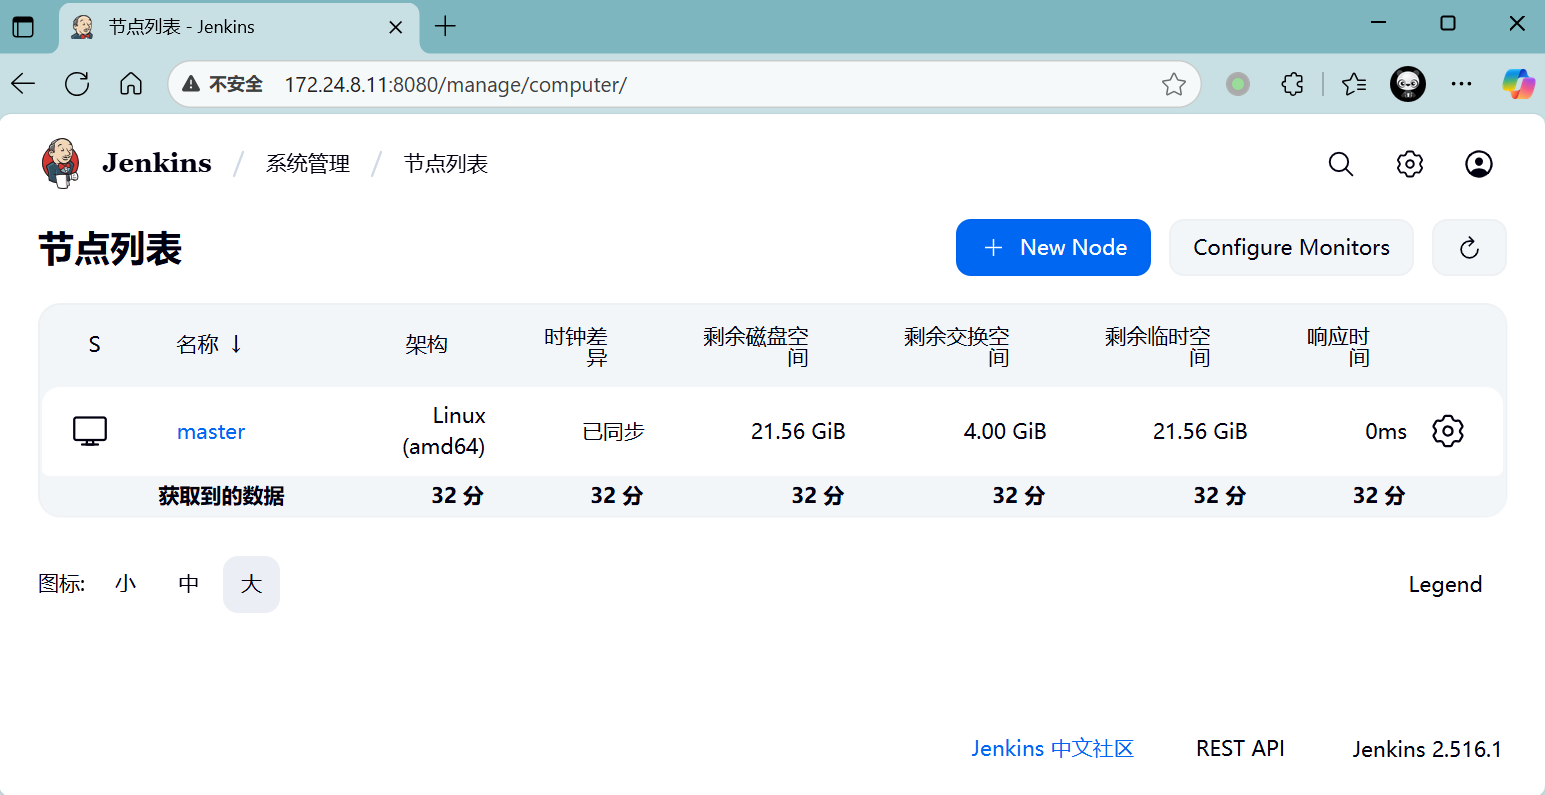Click the refresh status button
Viewport: 1545px width, 795px height.
pos(1469,248)
